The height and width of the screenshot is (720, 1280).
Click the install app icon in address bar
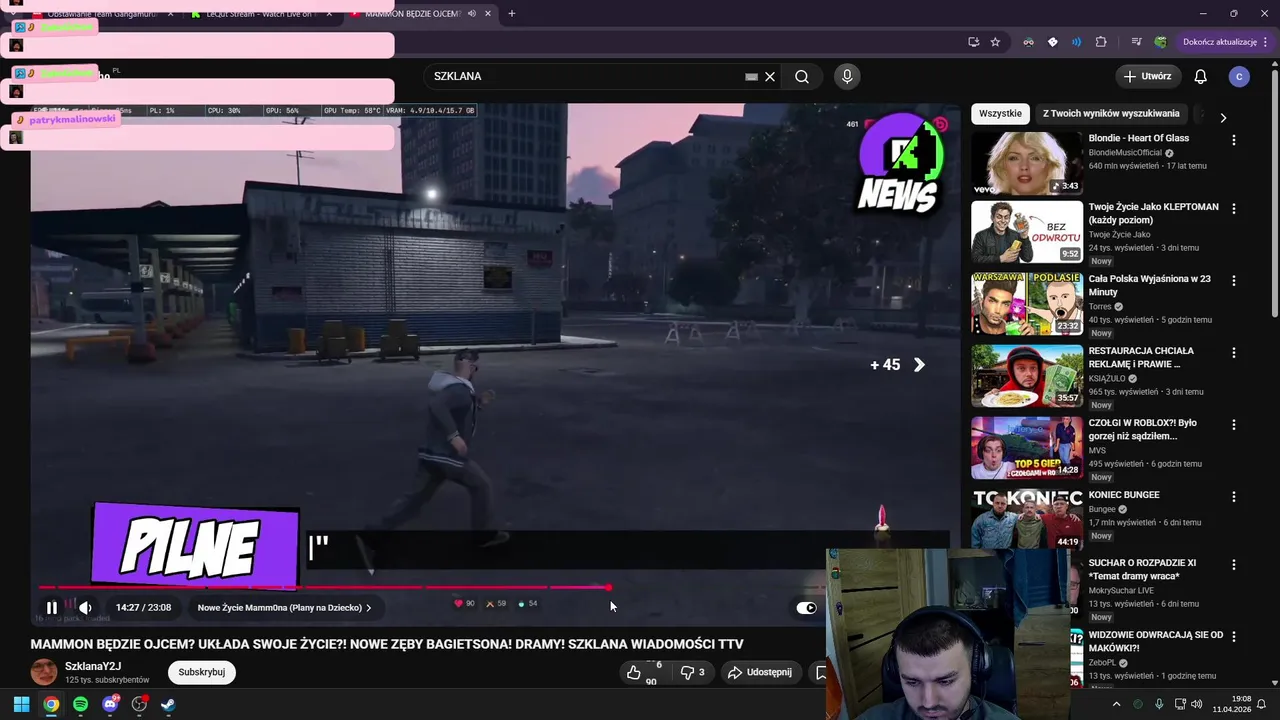point(973,42)
